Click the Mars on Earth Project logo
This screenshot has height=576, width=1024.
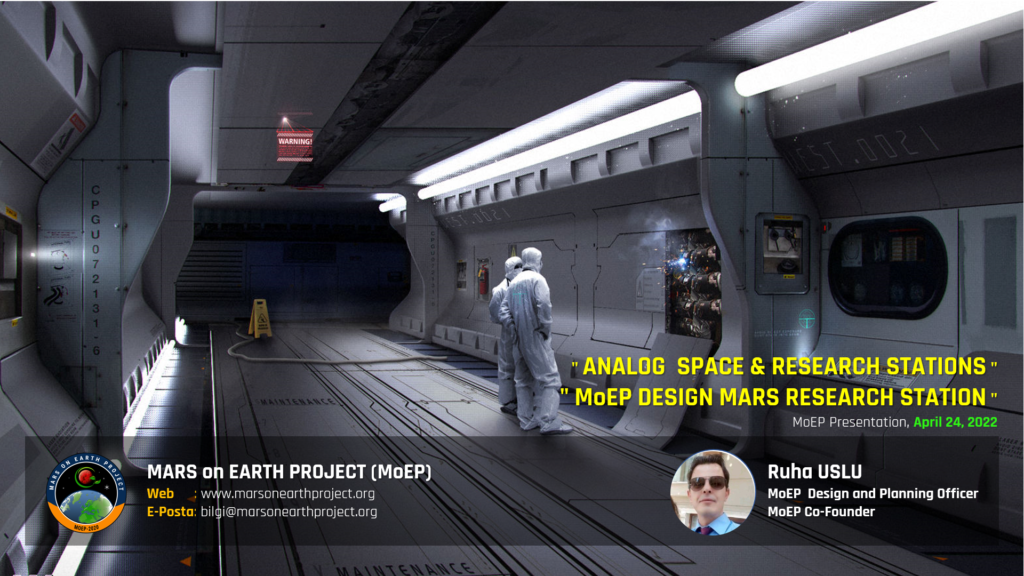click(86, 492)
